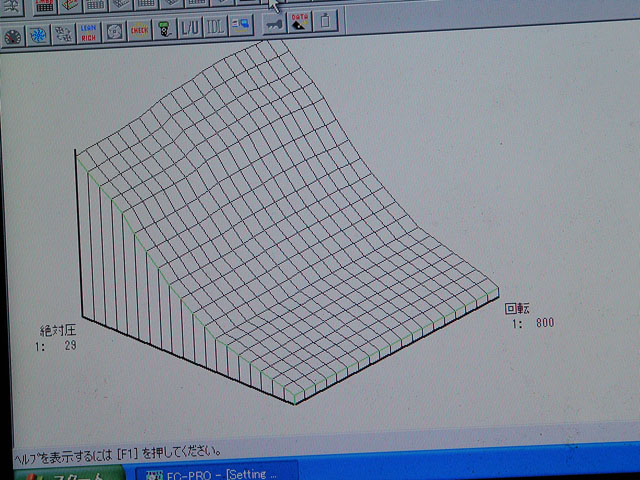The image size is (640, 480).
Task: Click the key lock icon
Action: tap(273, 24)
